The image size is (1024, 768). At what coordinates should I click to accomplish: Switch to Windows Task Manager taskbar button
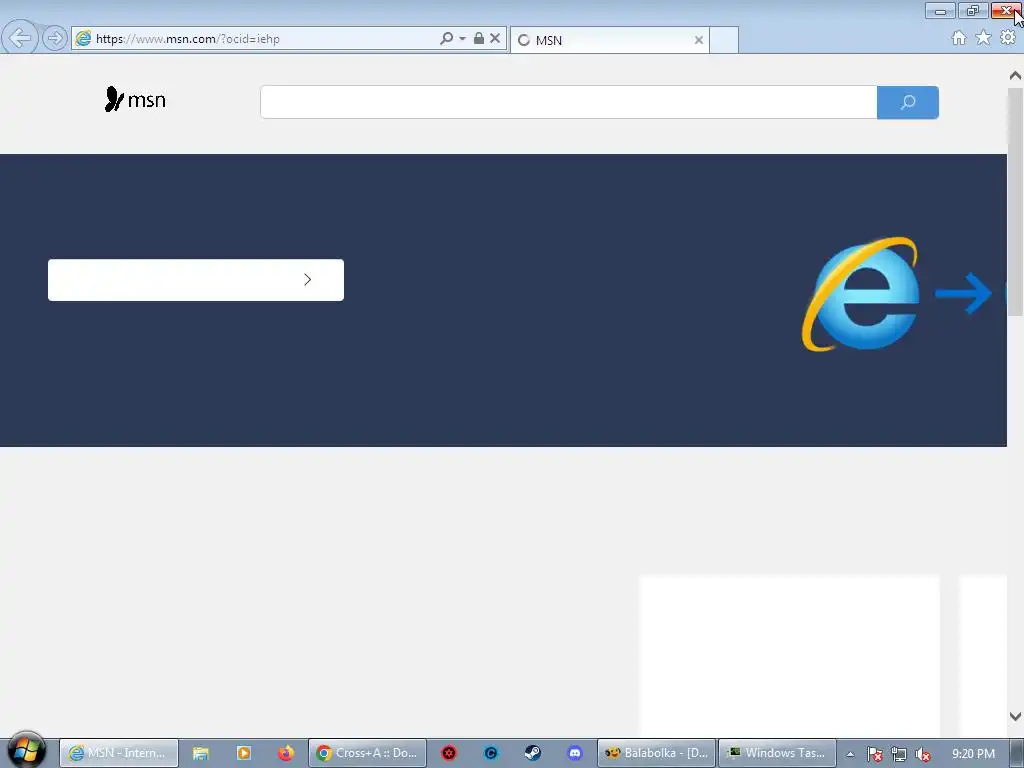pos(777,753)
